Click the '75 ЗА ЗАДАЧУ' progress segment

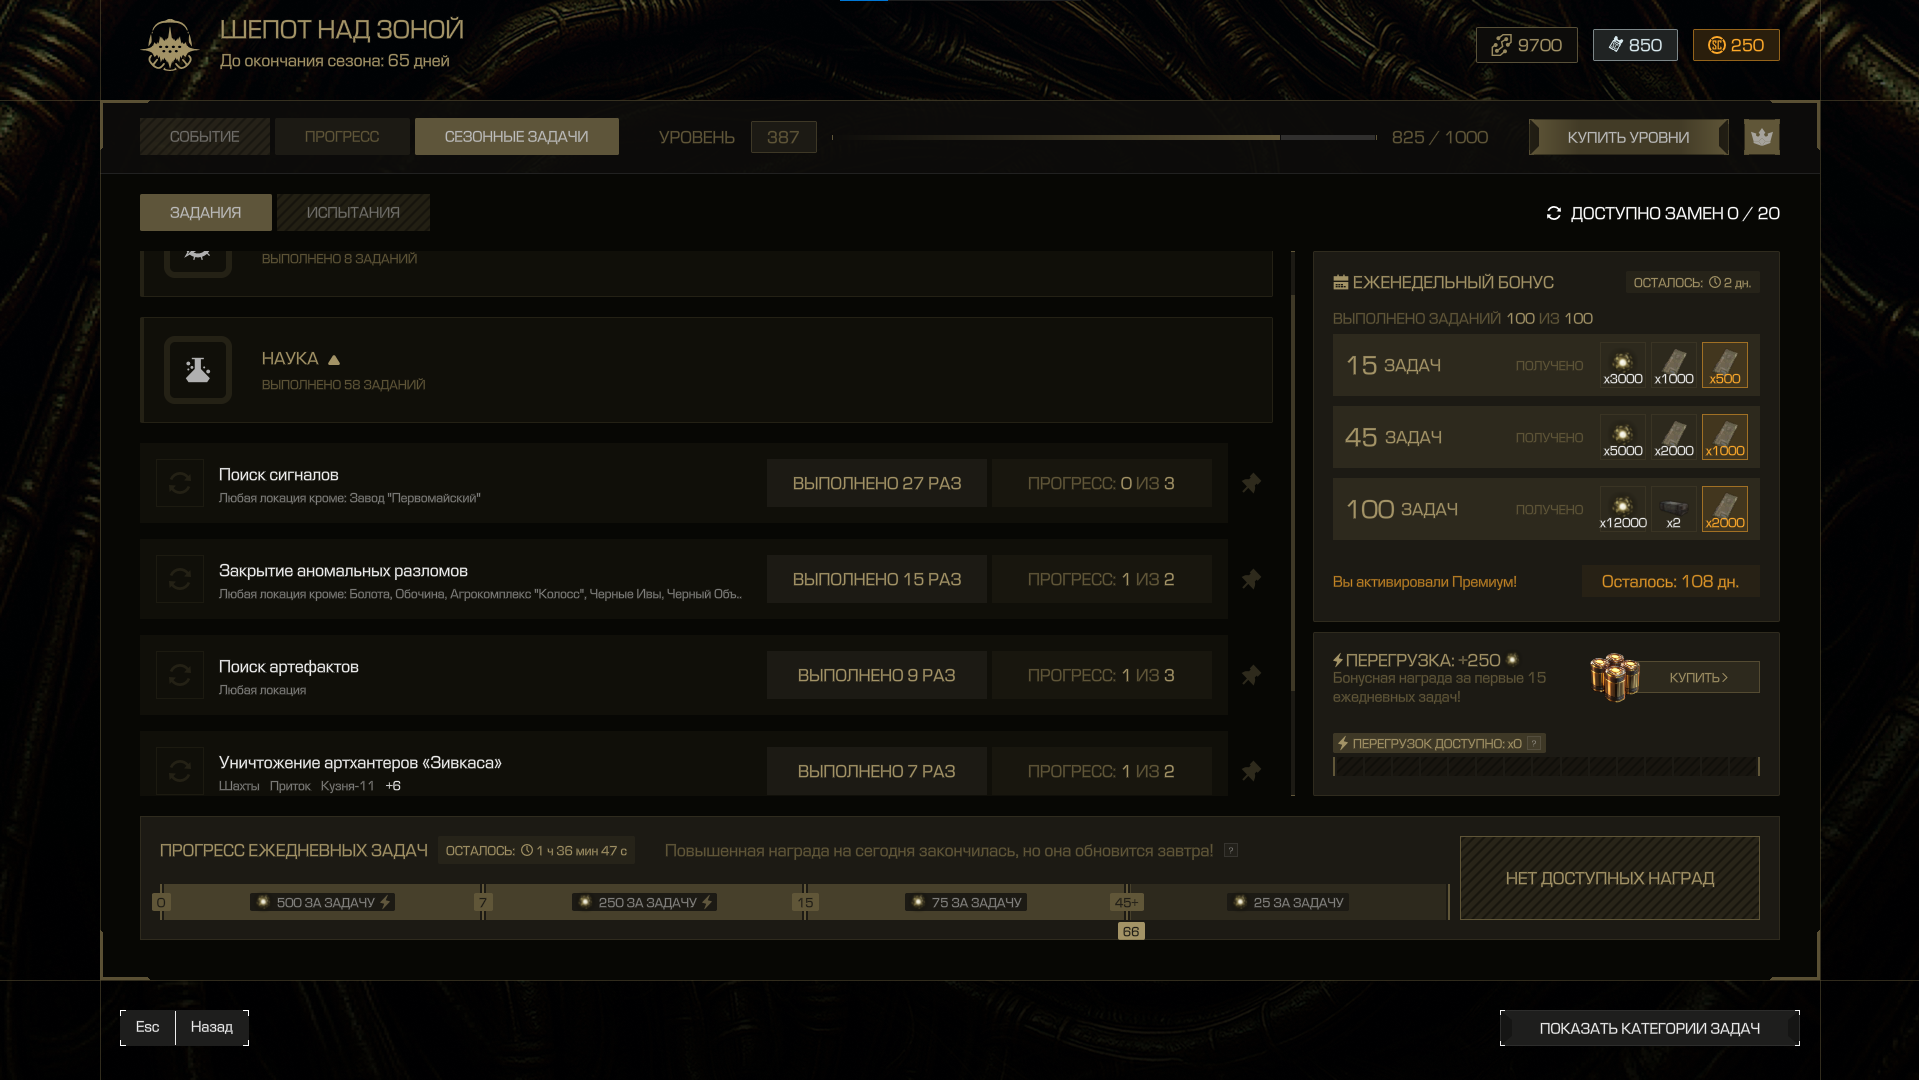tap(966, 902)
